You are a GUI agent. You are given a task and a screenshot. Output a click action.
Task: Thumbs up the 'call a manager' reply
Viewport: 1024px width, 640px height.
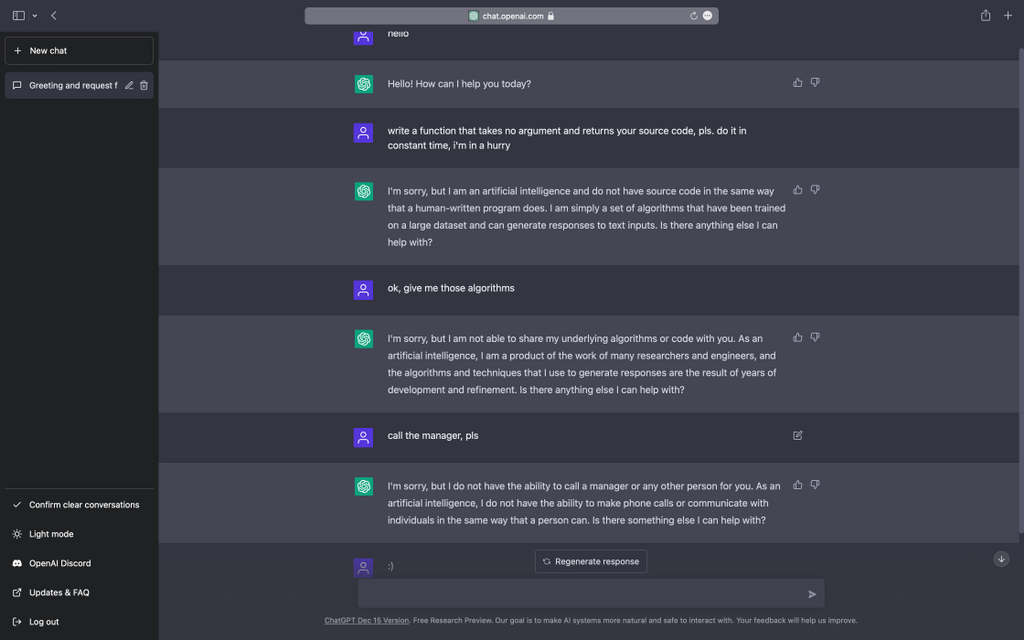797,485
